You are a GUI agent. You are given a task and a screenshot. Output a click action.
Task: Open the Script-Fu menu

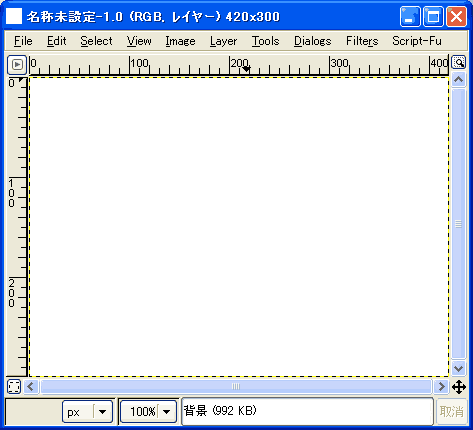coord(417,41)
